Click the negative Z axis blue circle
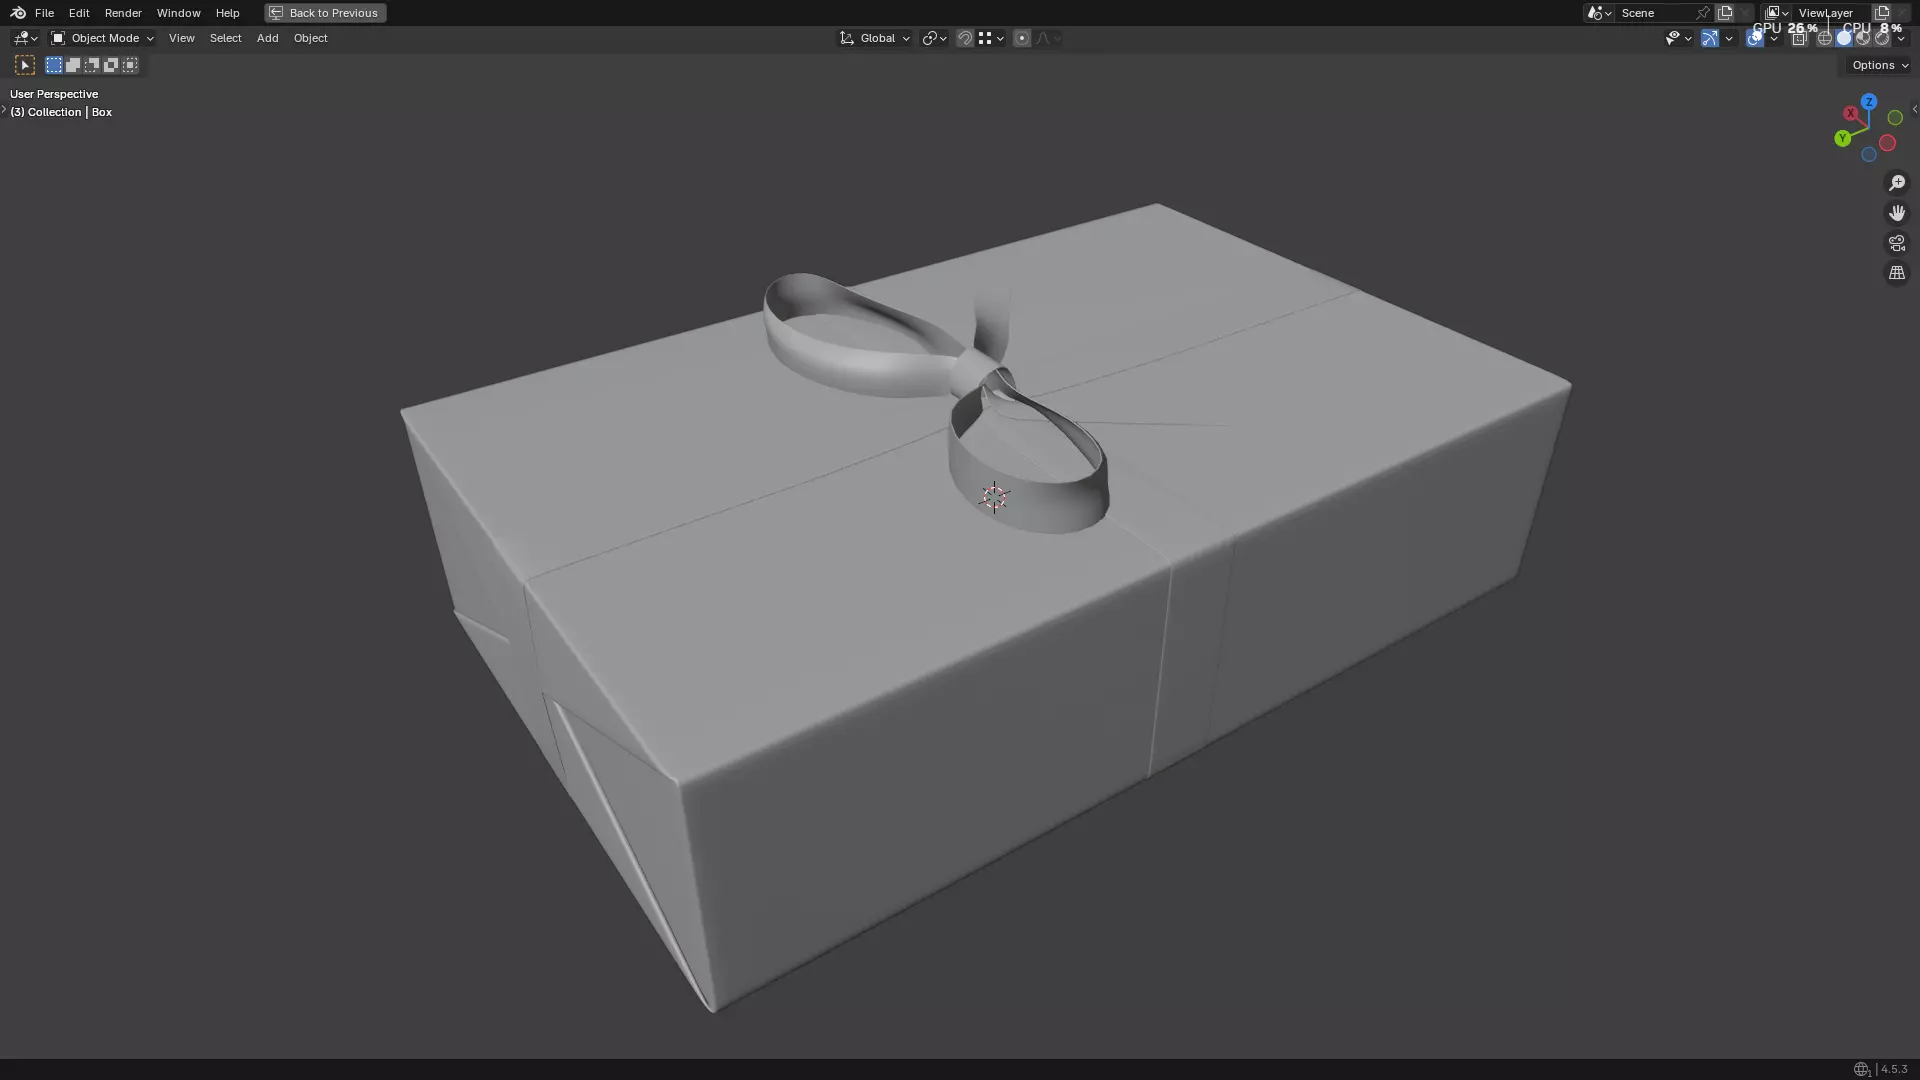This screenshot has height=1080, width=1920. (x=1869, y=155)
